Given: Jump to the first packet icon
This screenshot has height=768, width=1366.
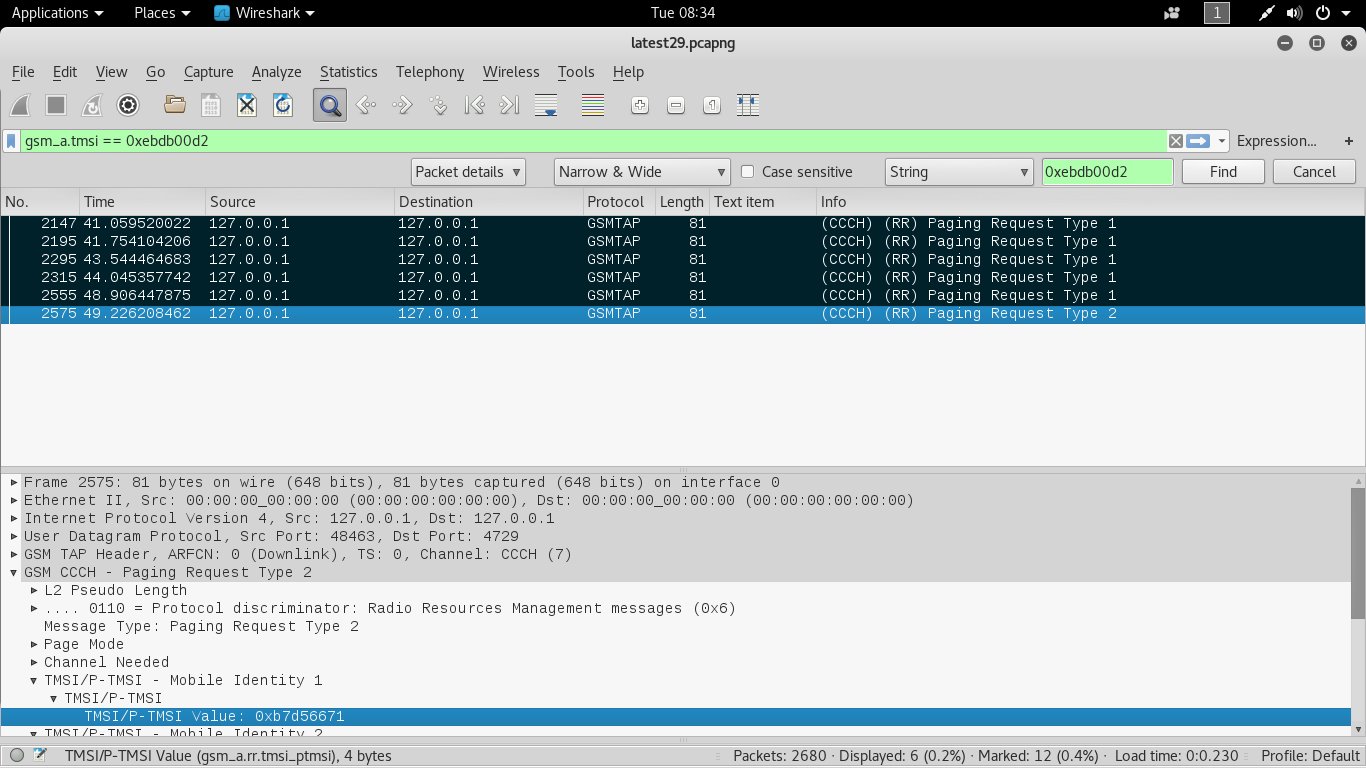Looking at the screenshot, I should 475,105.
